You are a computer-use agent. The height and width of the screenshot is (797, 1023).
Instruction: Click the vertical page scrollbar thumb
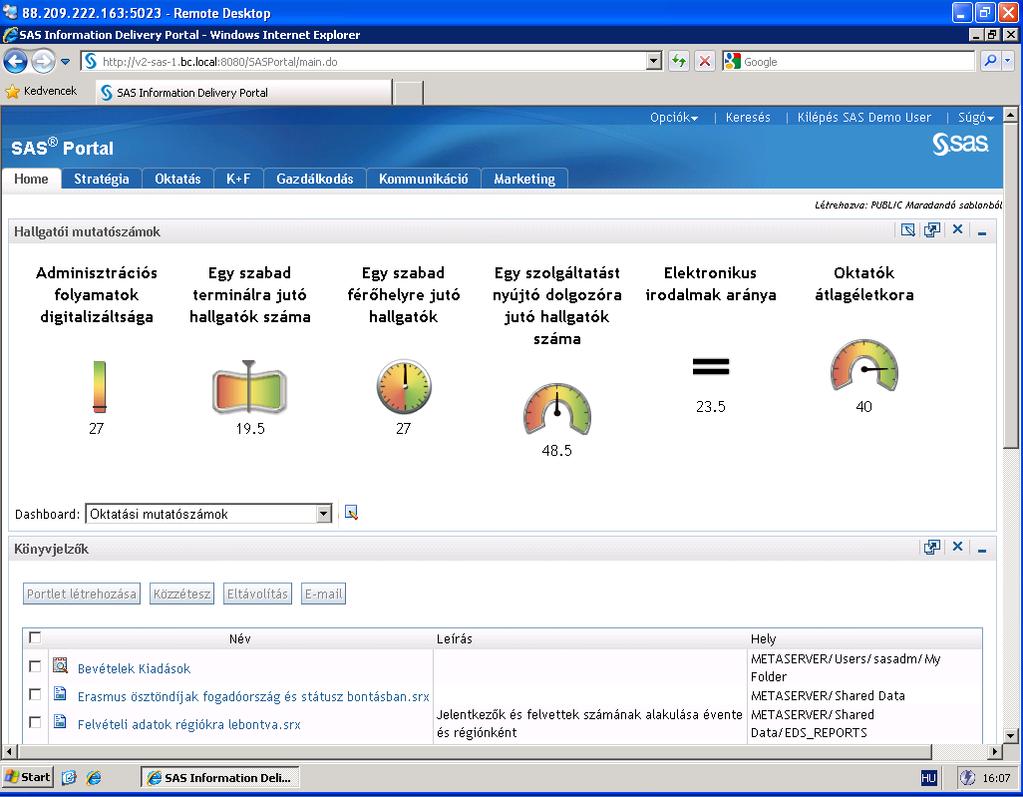click(x=1010, y=287)
